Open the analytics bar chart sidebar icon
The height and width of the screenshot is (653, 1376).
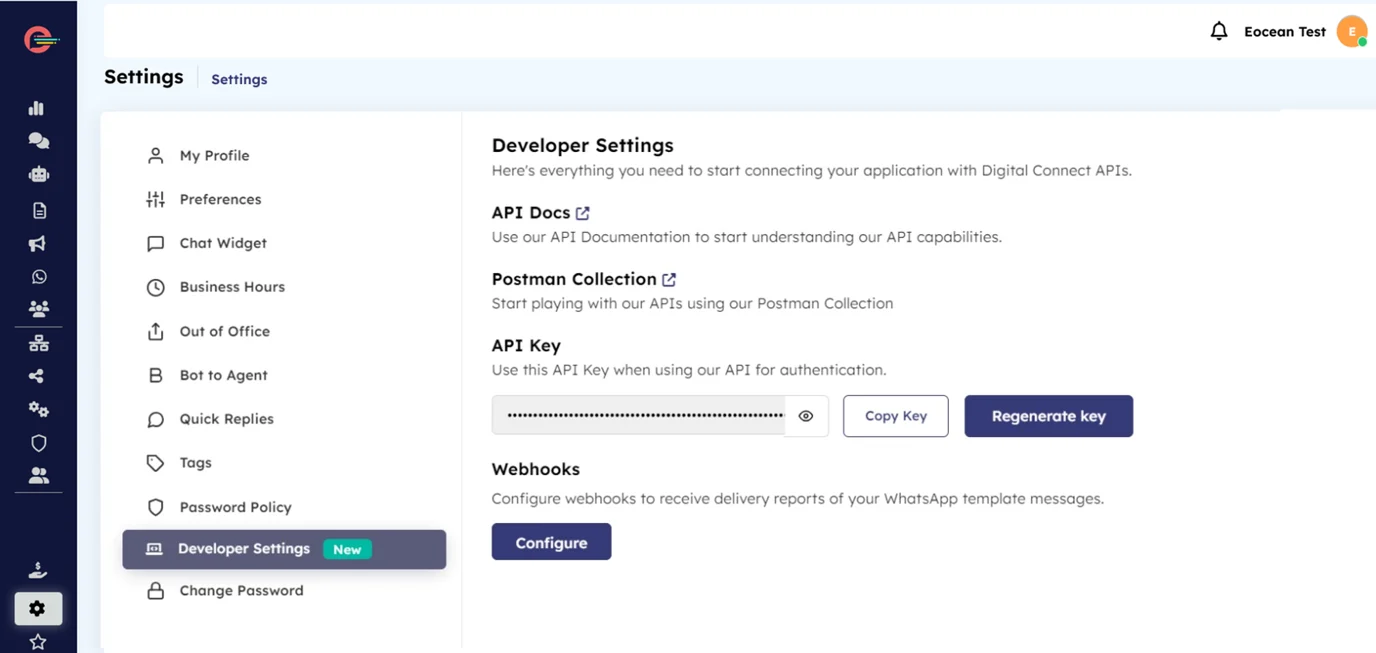coord(37,108)
